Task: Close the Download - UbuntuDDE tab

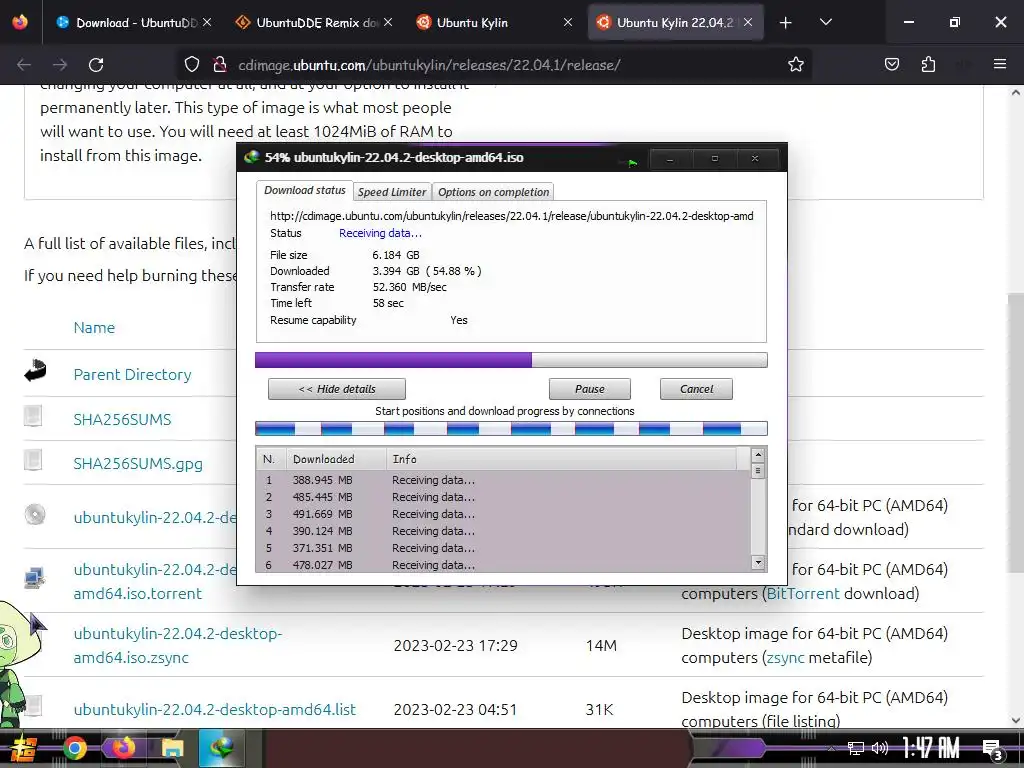Action: (x=207, y=22)
